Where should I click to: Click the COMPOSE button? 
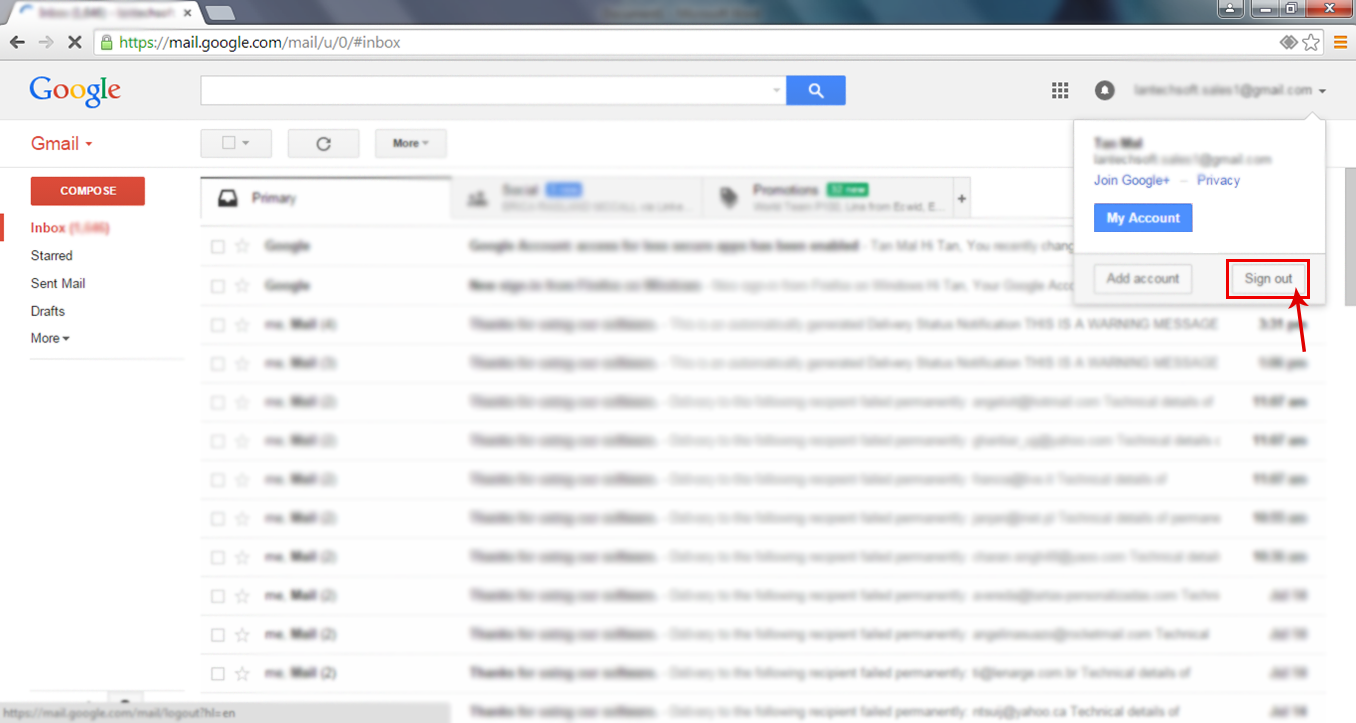point(88,191)
